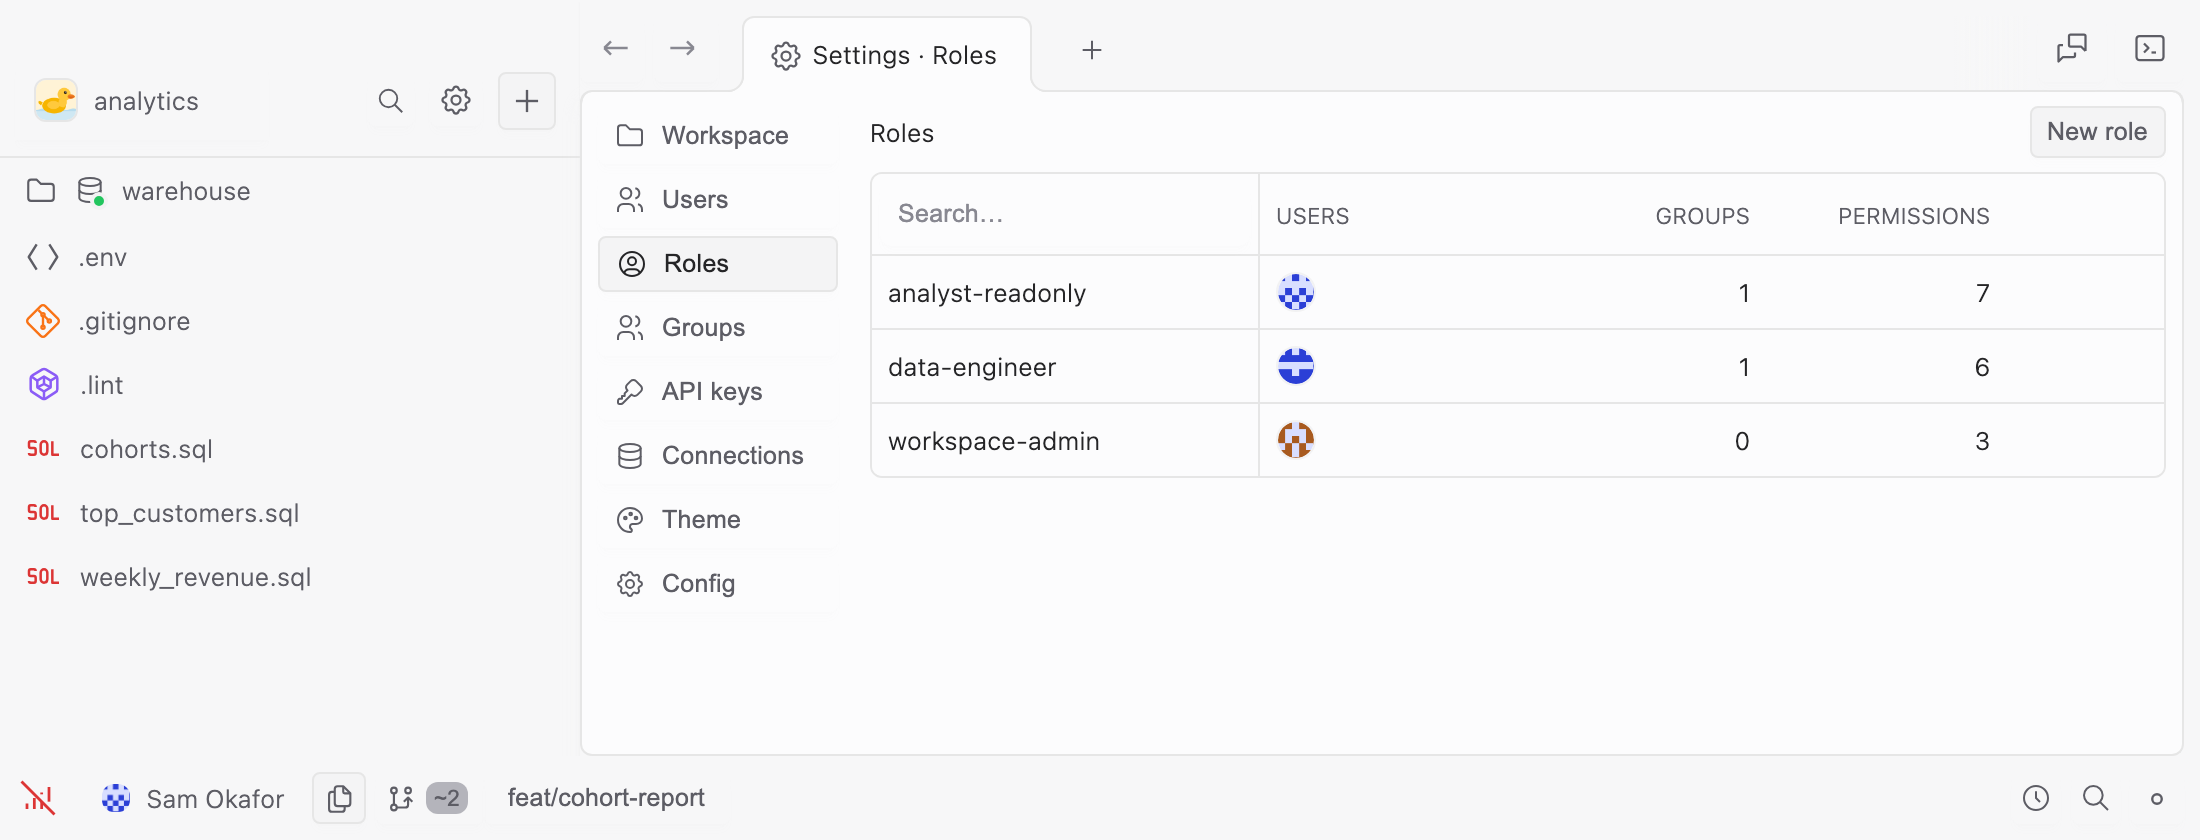Open the chat panel icon
Image resolution: width=2200 pixels, height=840 pixels.
click(x=2072, y=48)
